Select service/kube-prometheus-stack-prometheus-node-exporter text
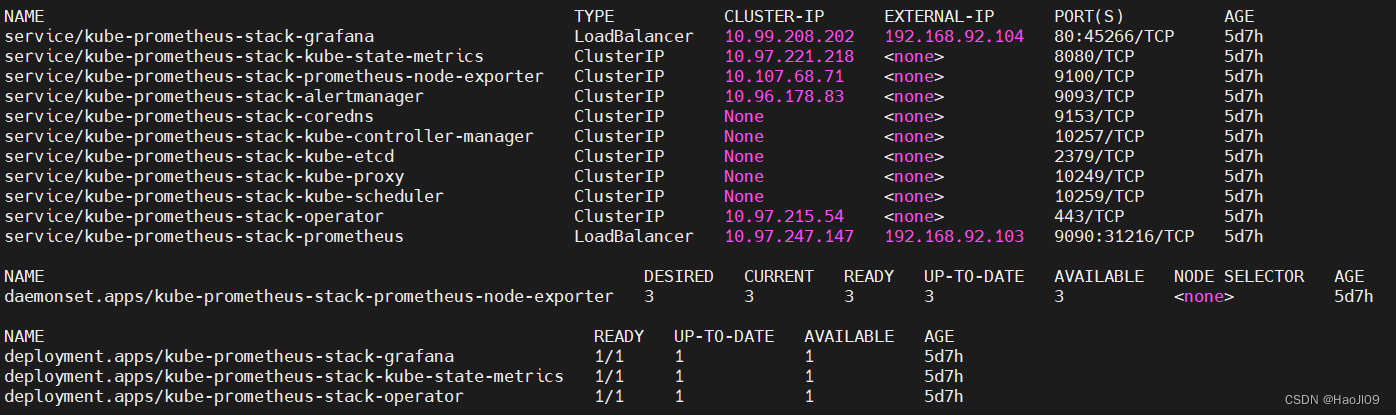The image size is (1396, 415). pyautogui.click(x=274, y=76)
